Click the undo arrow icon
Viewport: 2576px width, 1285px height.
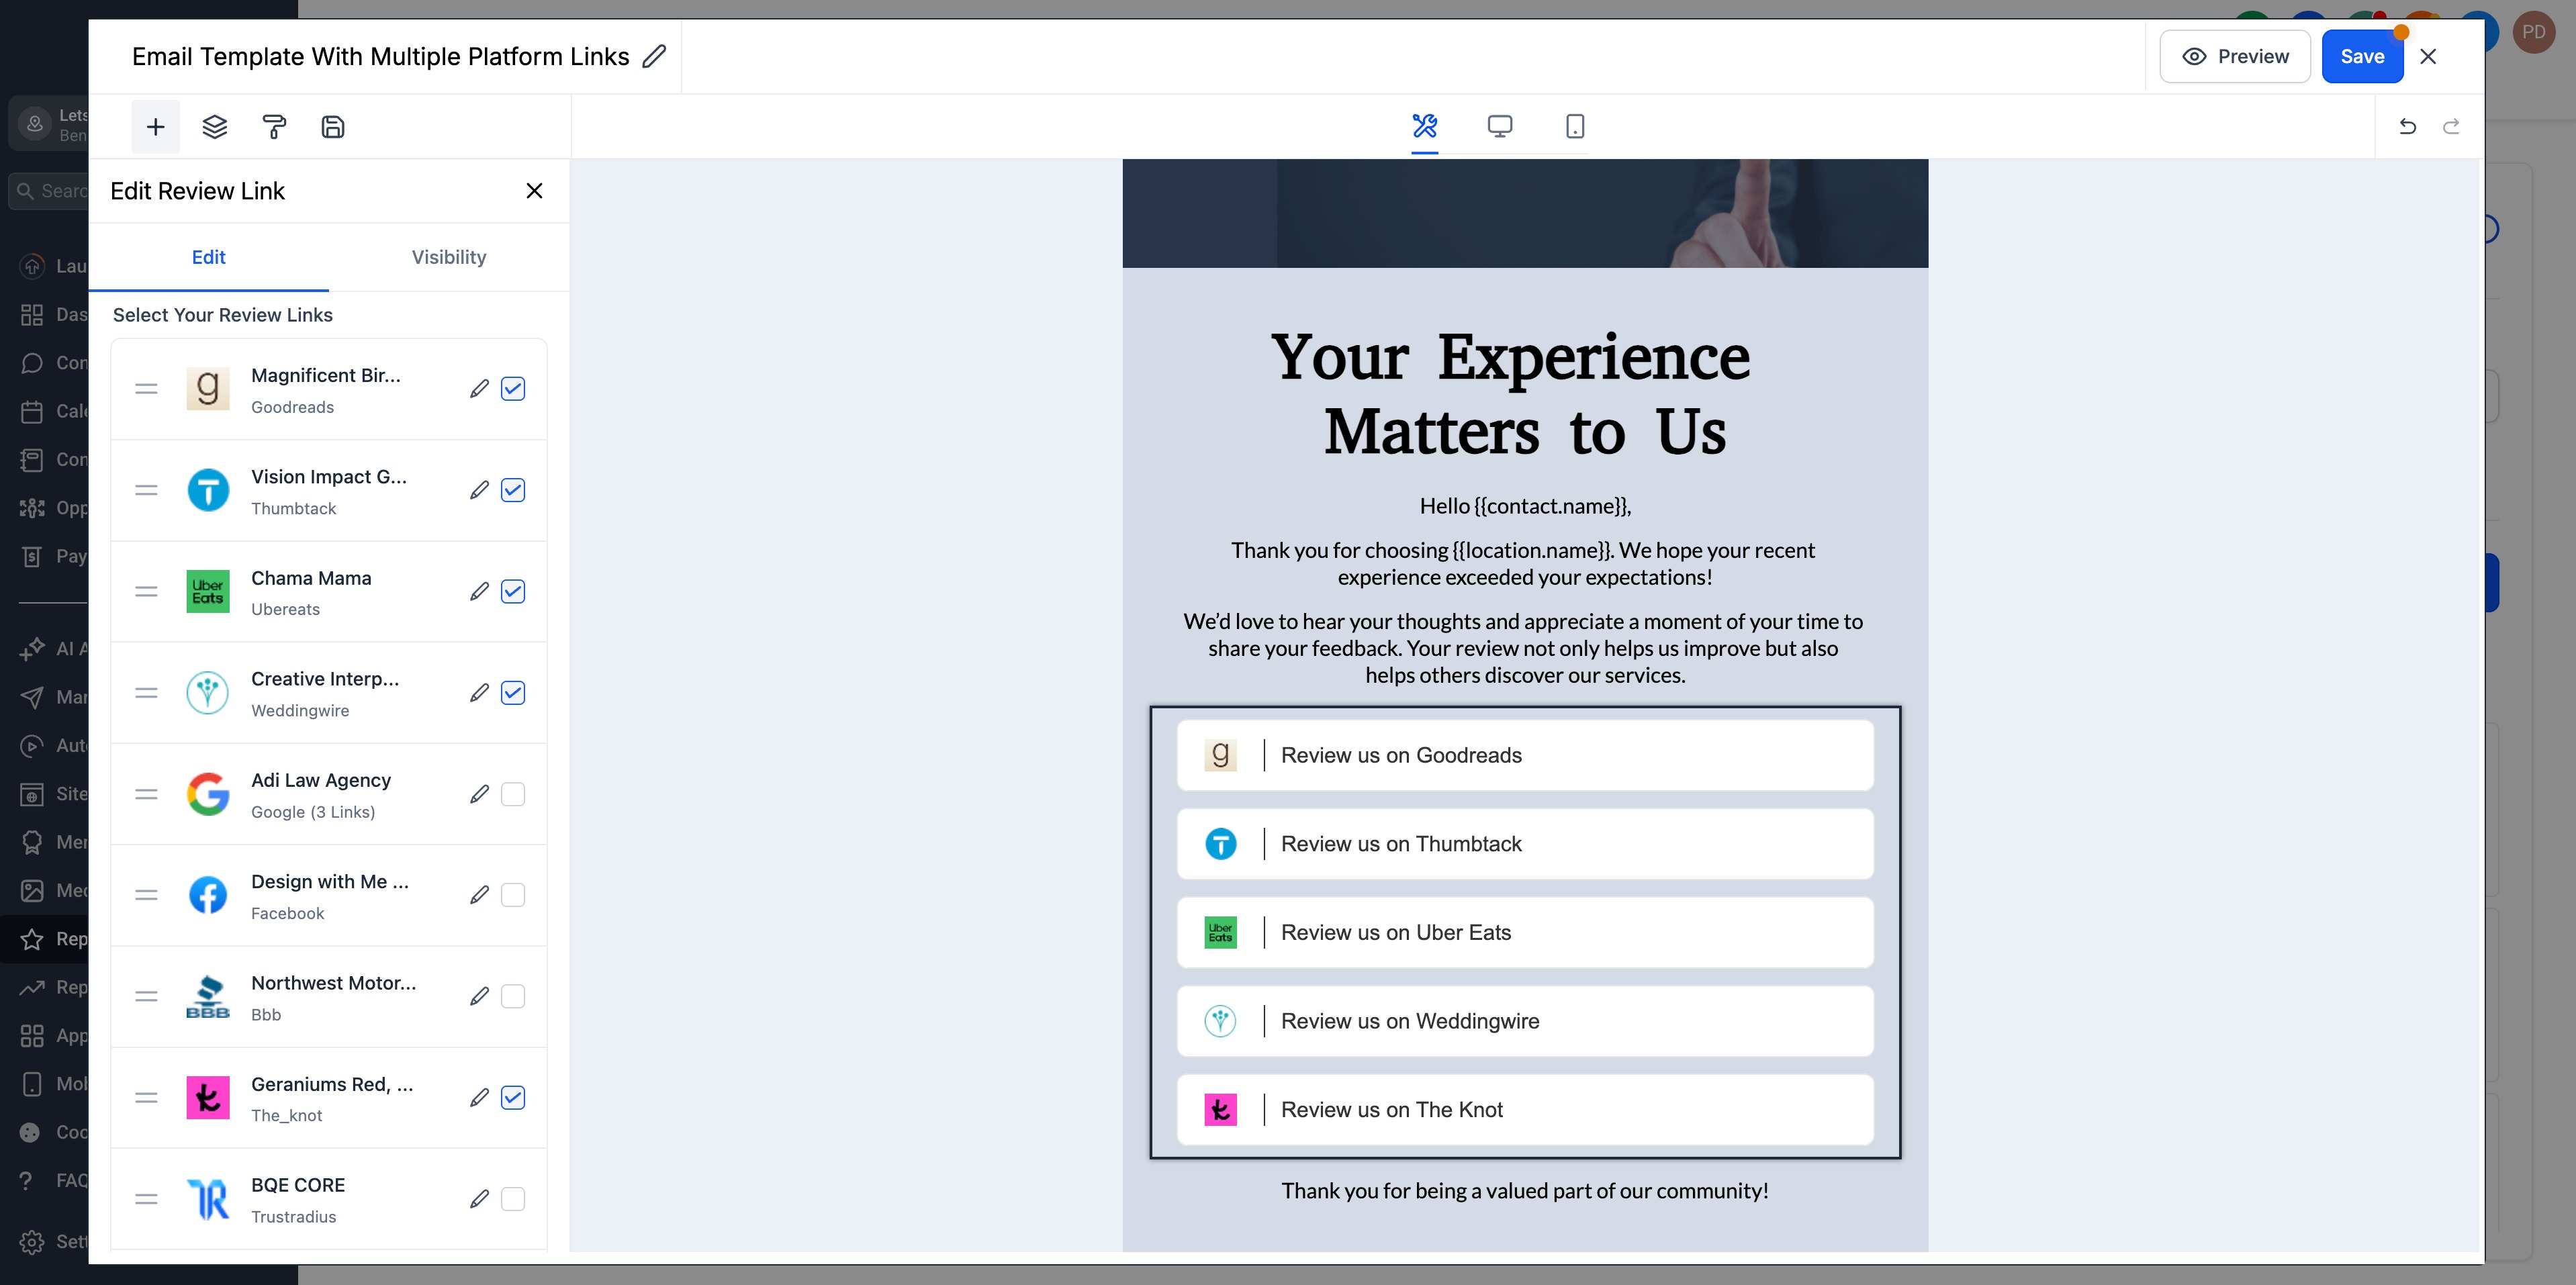click(x=2407, y=126)
